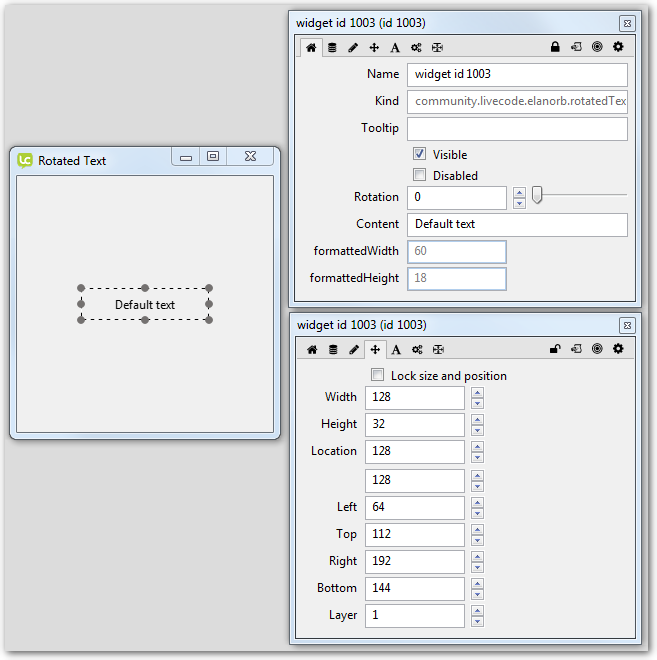
Task: Increase Rotation with the up stepper arrow
Action: [519, 192]
